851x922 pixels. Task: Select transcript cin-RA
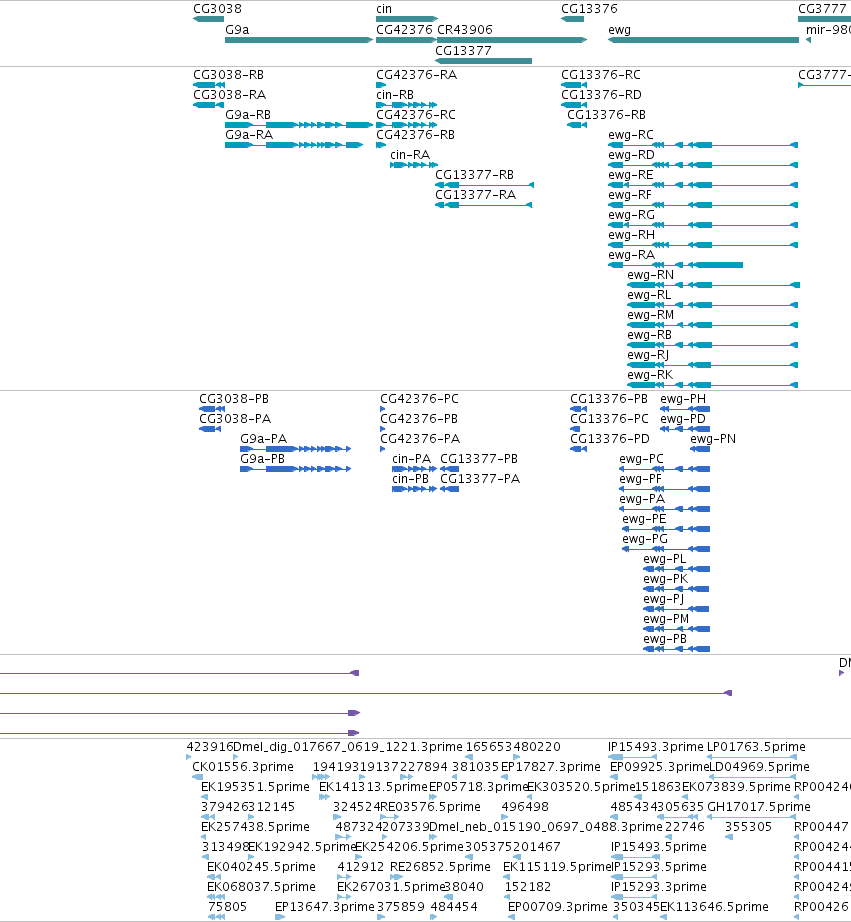tap(414, 165)
